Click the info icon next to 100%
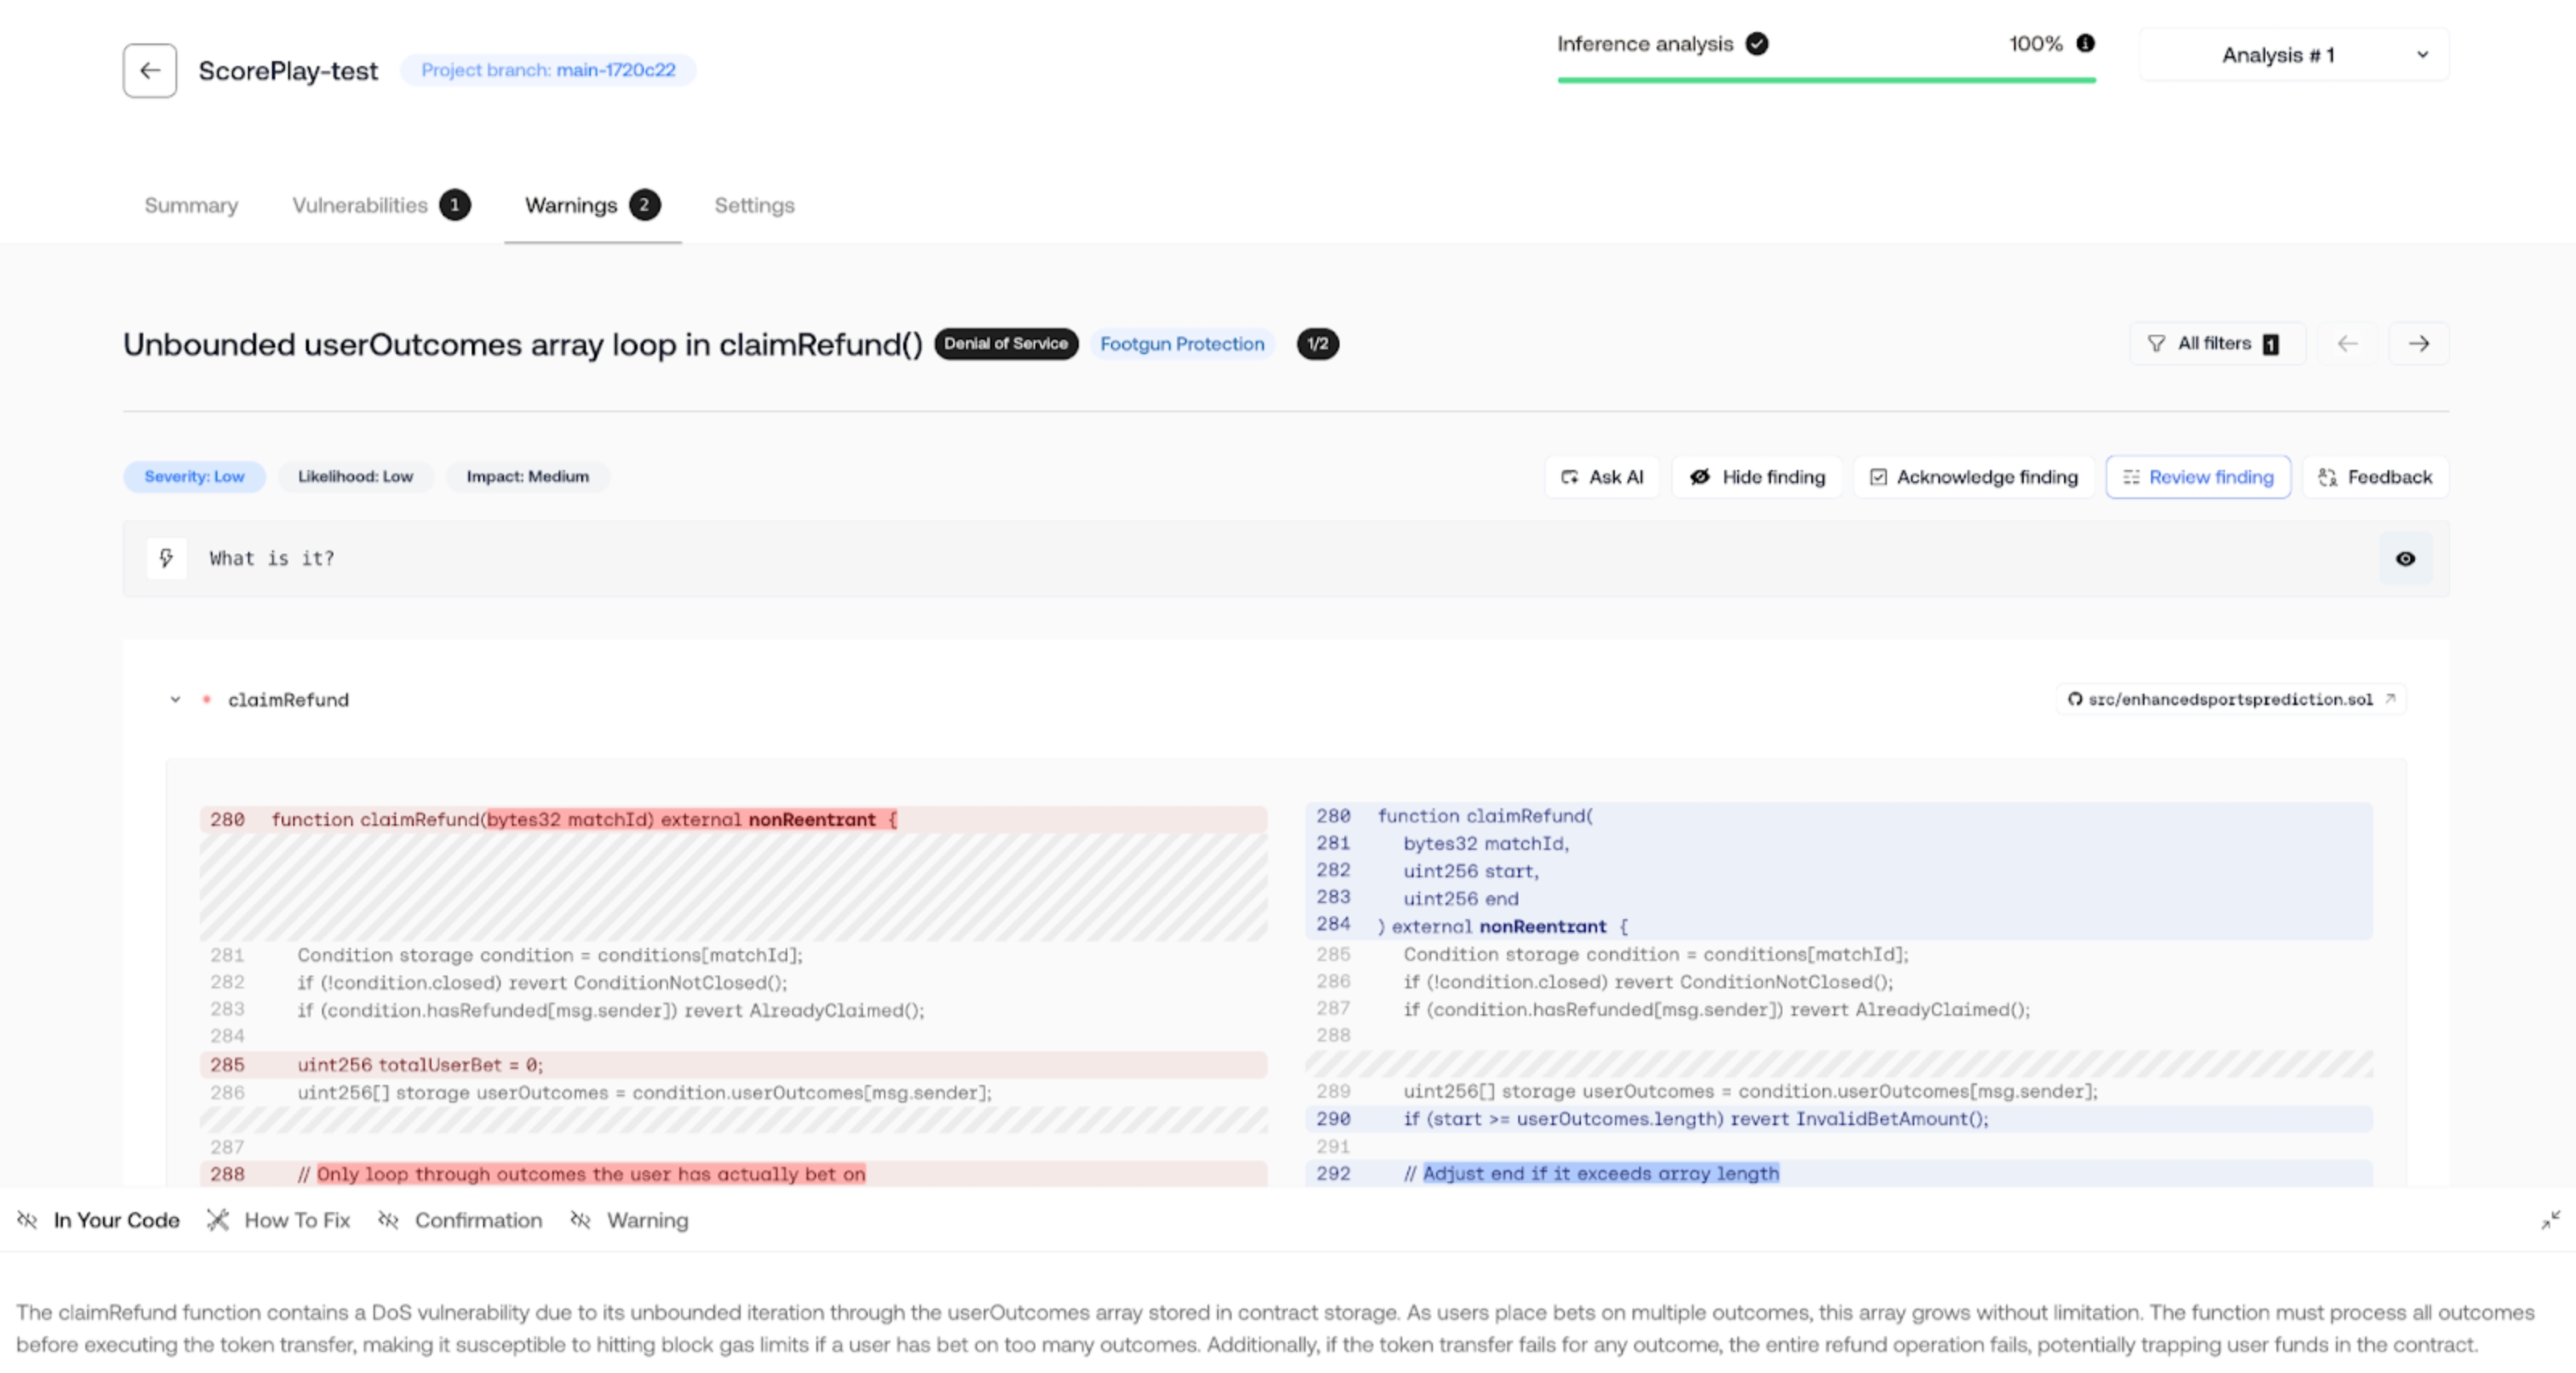Screen dimensions: 2576x1373 2085,43
